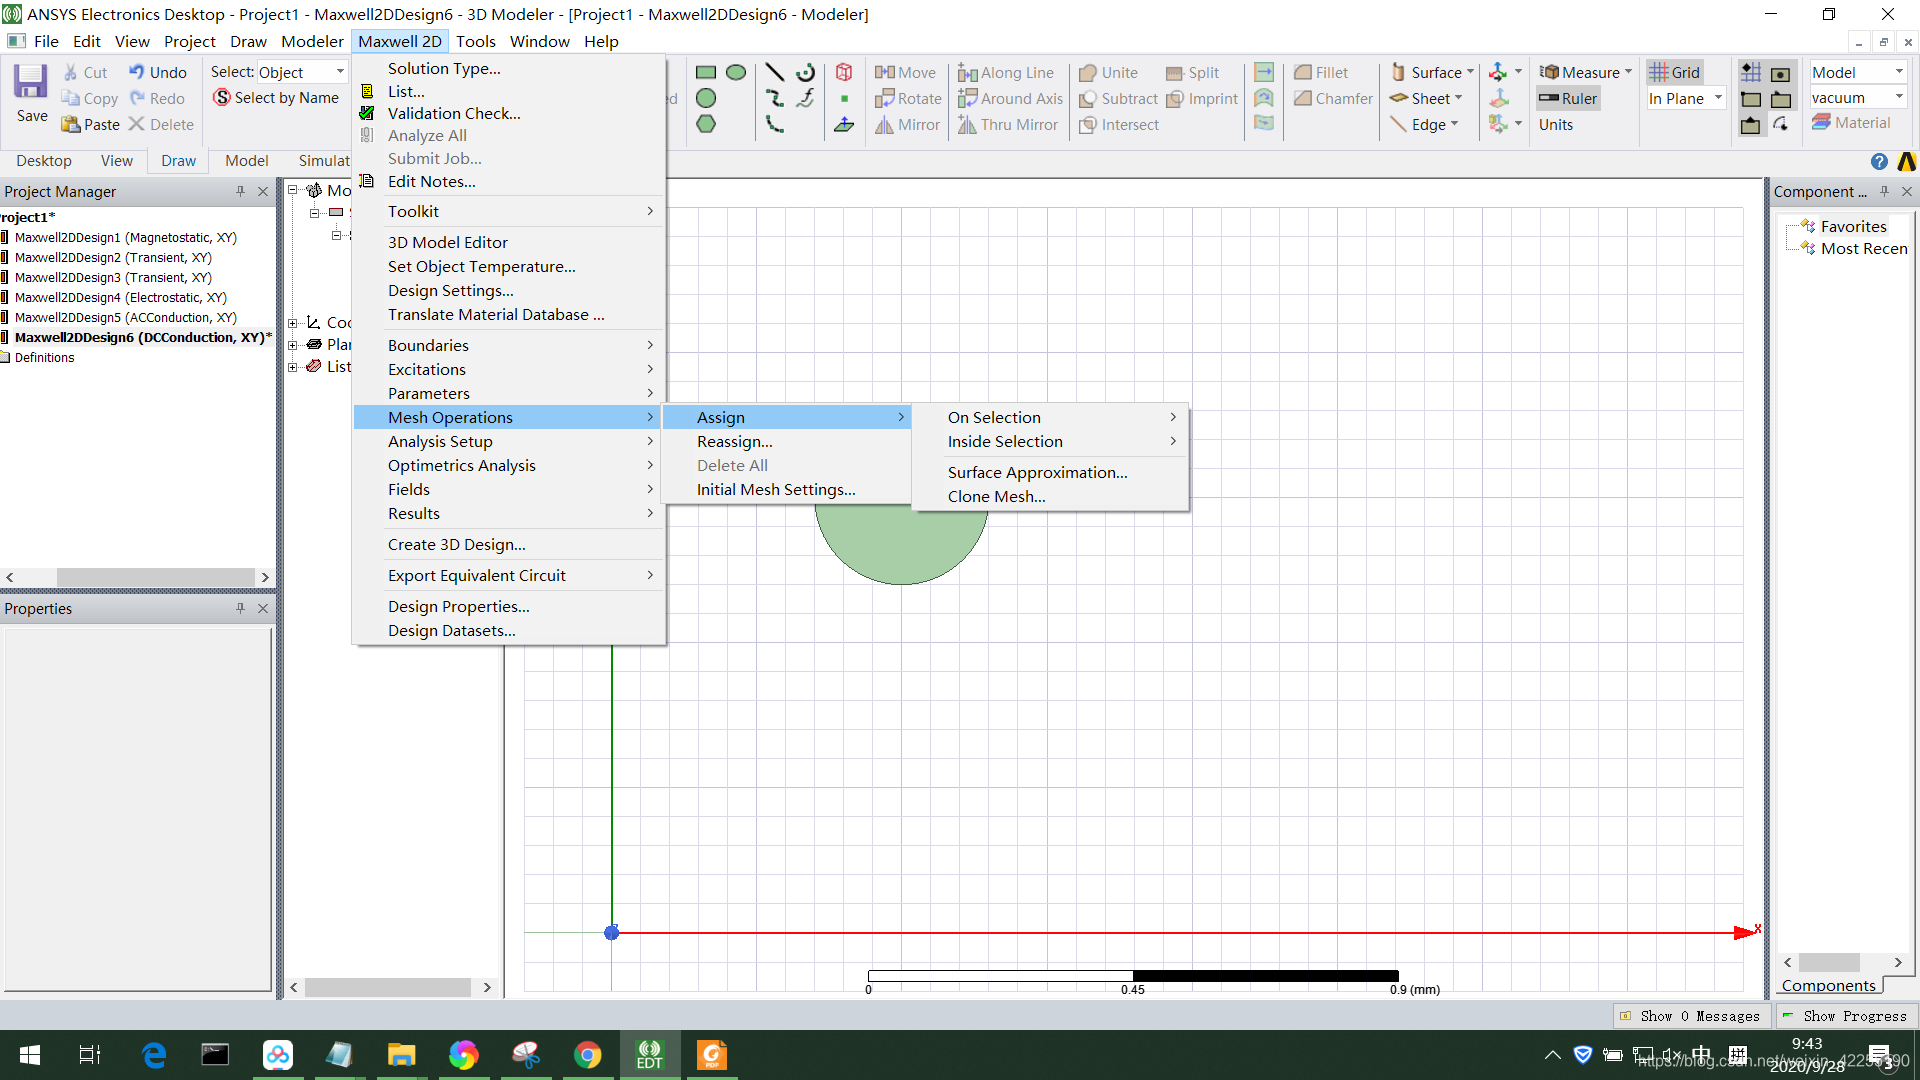Screen dimensions: 1920x1080
Task: Select the Draw ellipse tool
Action: tap(736, 72)
